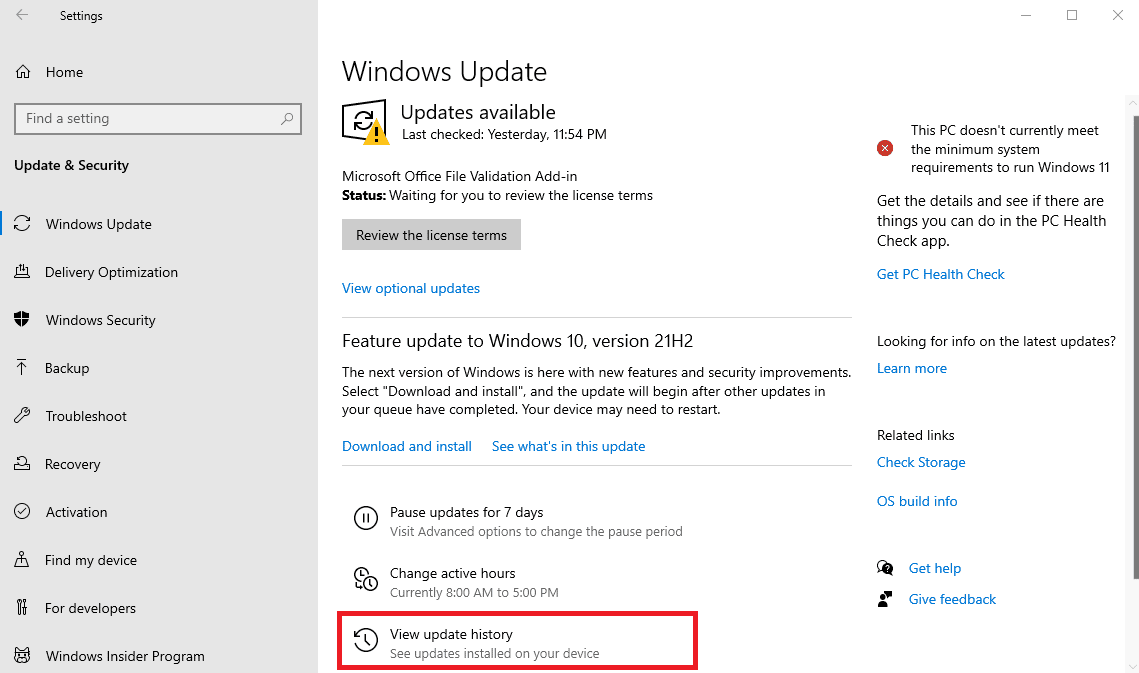This screenshot has height=673, width=1139.
Task: Open the Check Storage link
Action: click(920, 462)
